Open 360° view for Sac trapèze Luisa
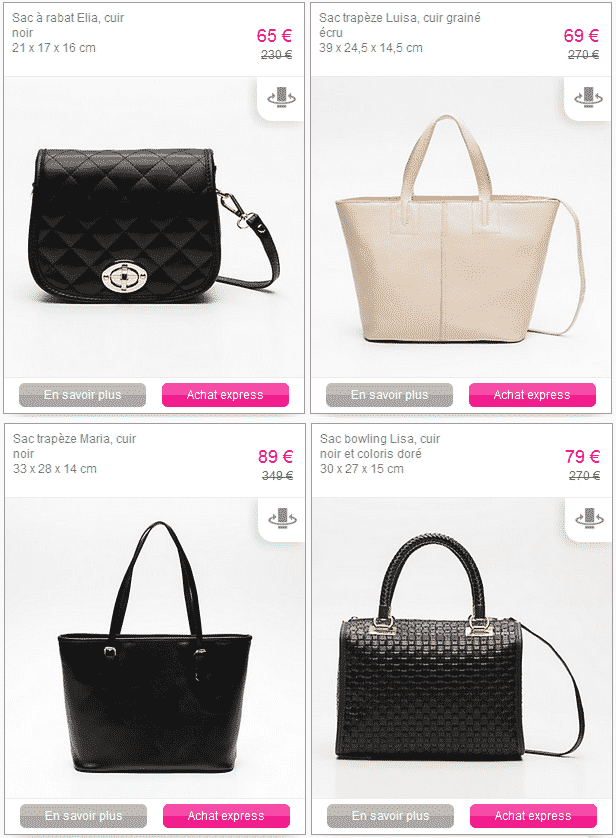 588,98
